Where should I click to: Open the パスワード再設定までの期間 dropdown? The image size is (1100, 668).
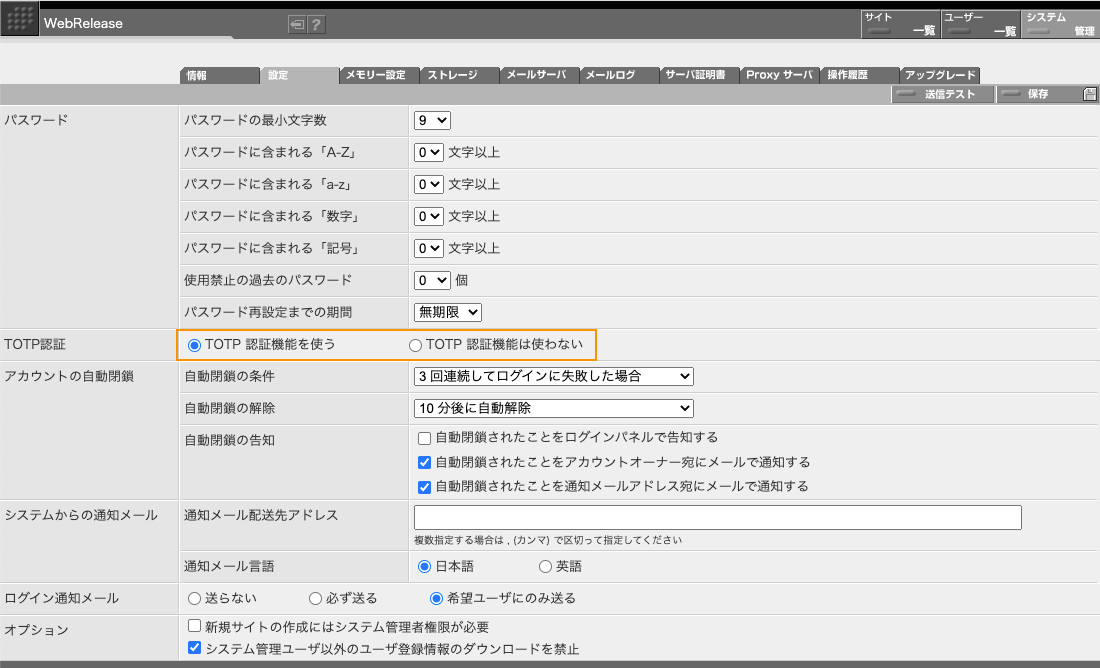pos(447,312)
